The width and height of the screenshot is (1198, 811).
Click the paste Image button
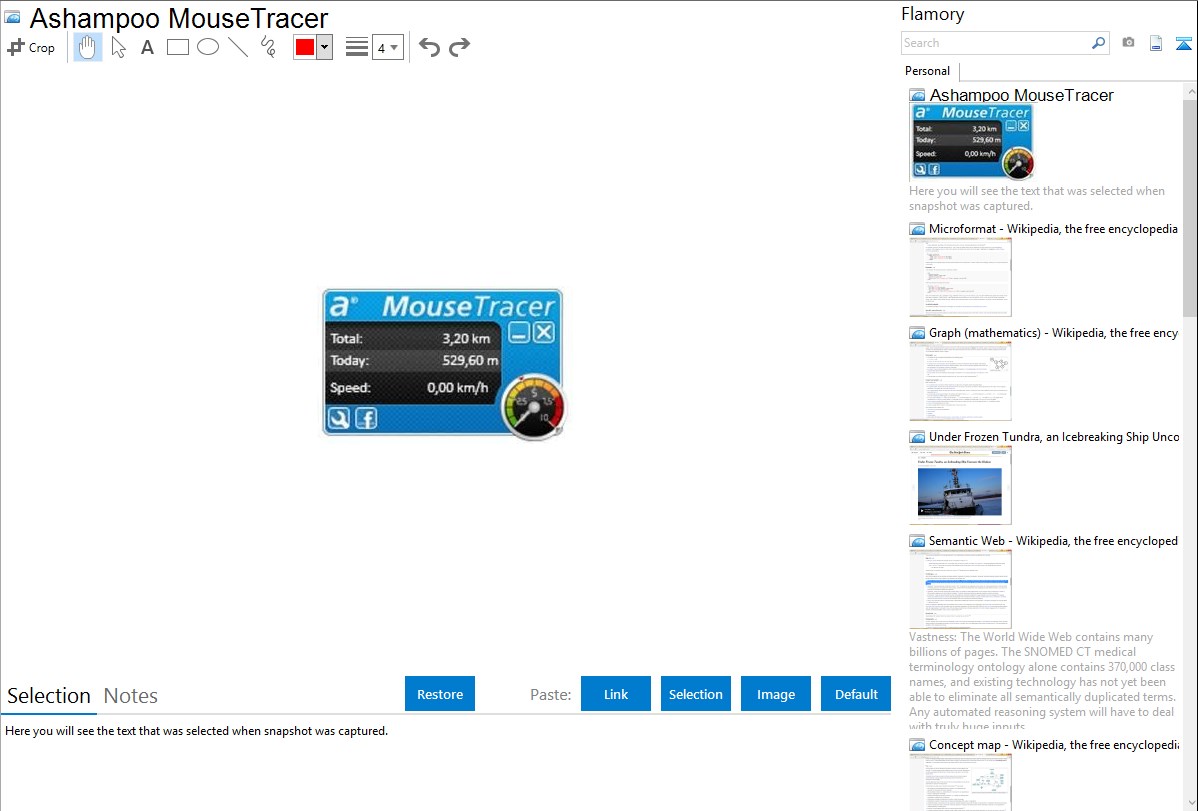coord(776,694)
